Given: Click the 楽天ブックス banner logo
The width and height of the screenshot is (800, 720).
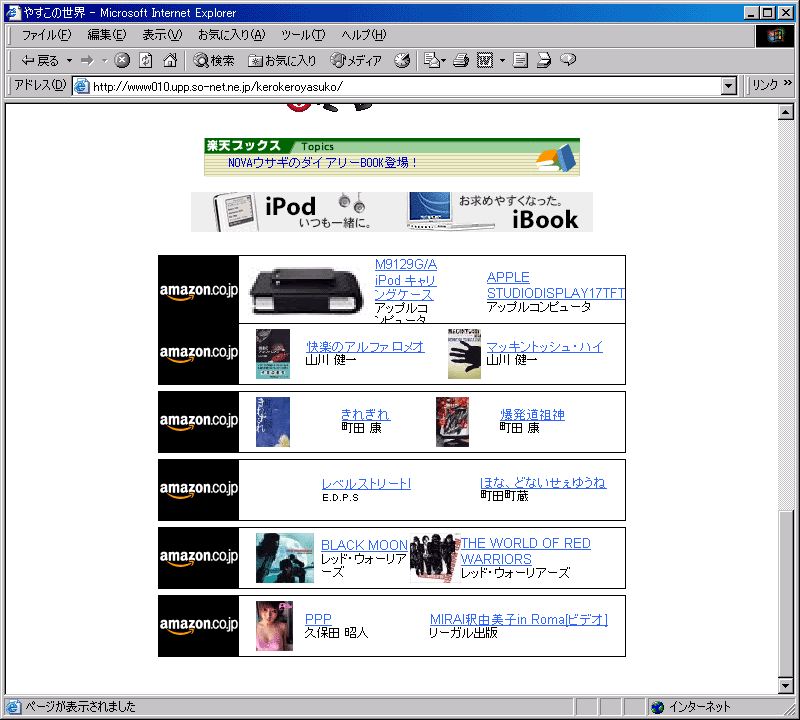Looking at the screenshot, I should click(x=243, y=146).
